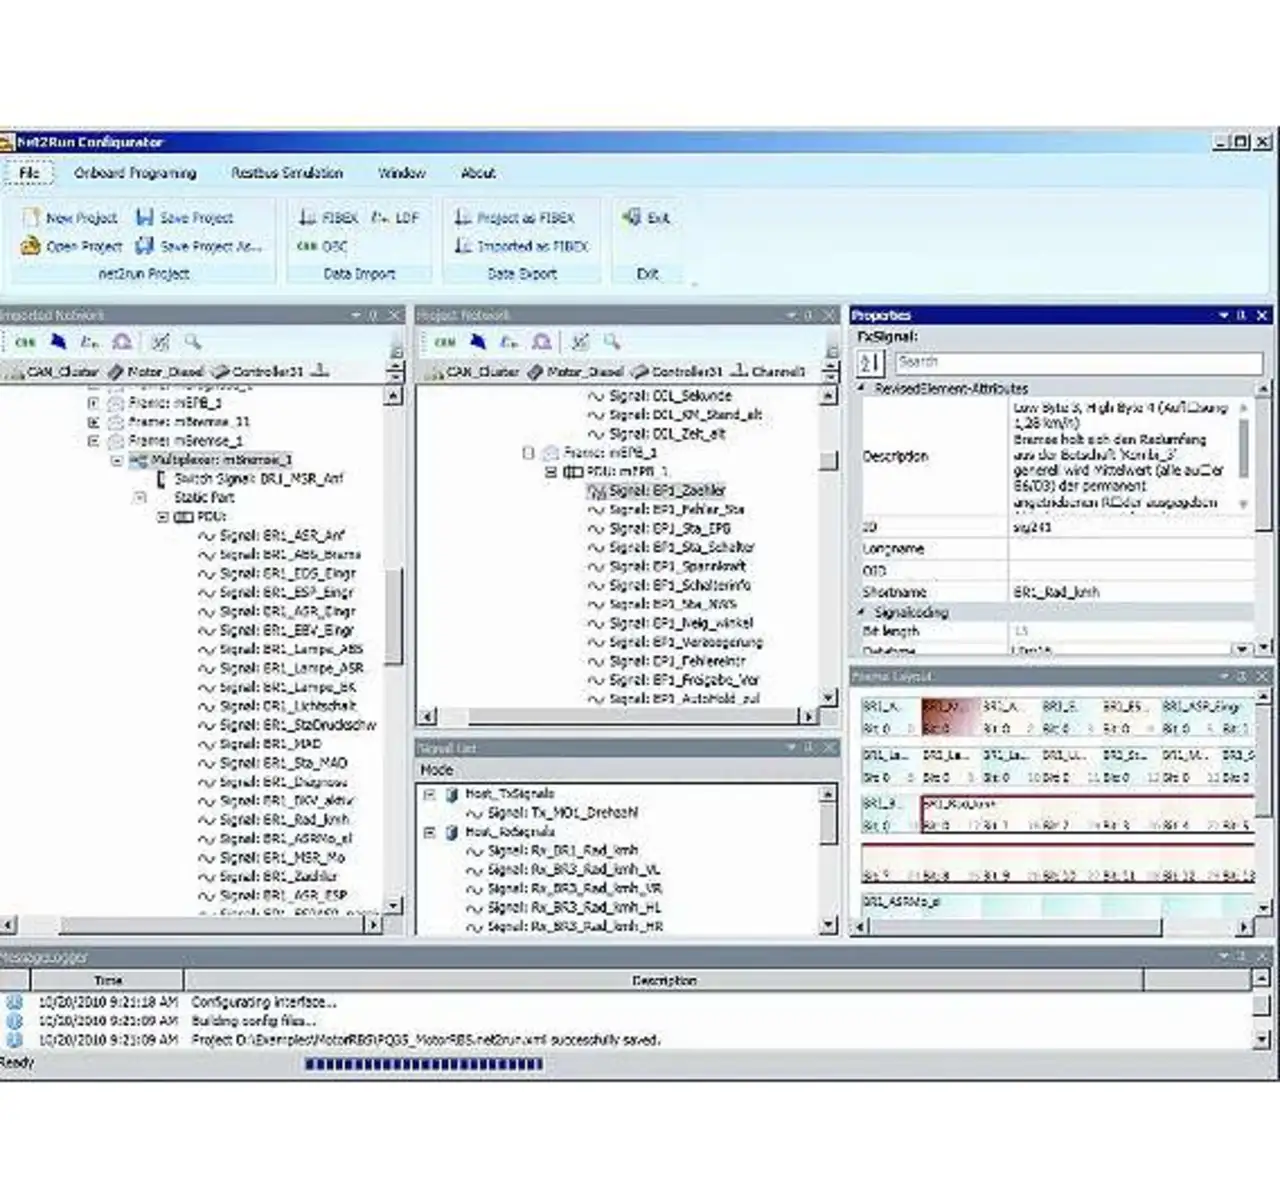Select Signal: EP1_Zaehler in Project Network
The width and height of the screenshot is (1280, 1190).
657,490
